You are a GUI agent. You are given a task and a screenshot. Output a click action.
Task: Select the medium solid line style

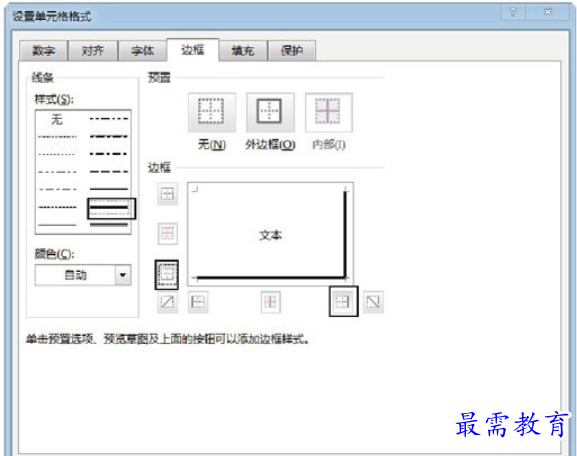click(x=109, y=189)
